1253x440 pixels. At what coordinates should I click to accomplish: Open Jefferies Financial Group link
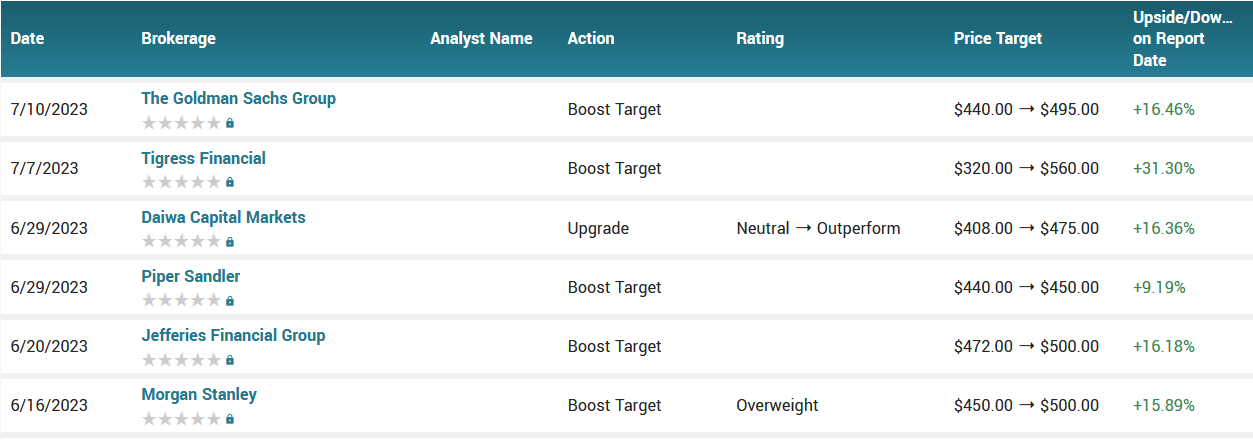coord(234,335)
